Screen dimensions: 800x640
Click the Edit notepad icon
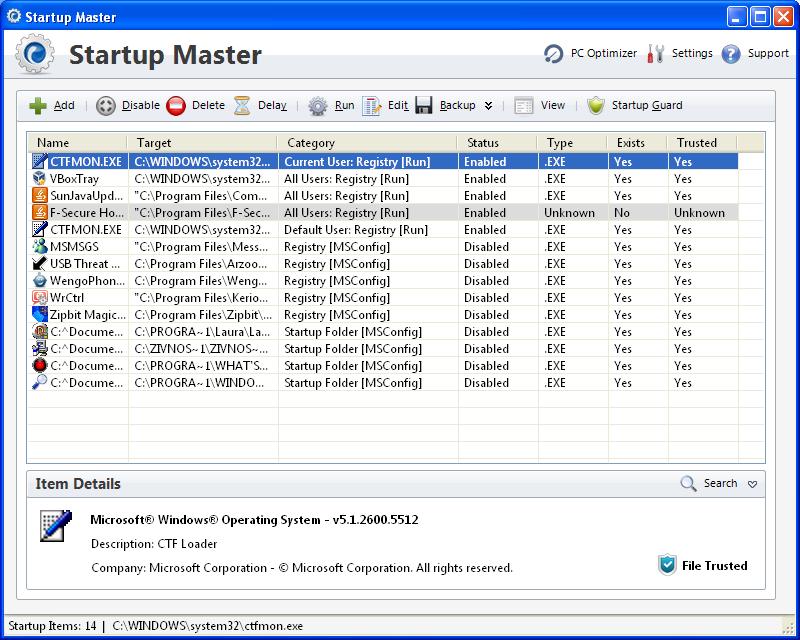372,106
